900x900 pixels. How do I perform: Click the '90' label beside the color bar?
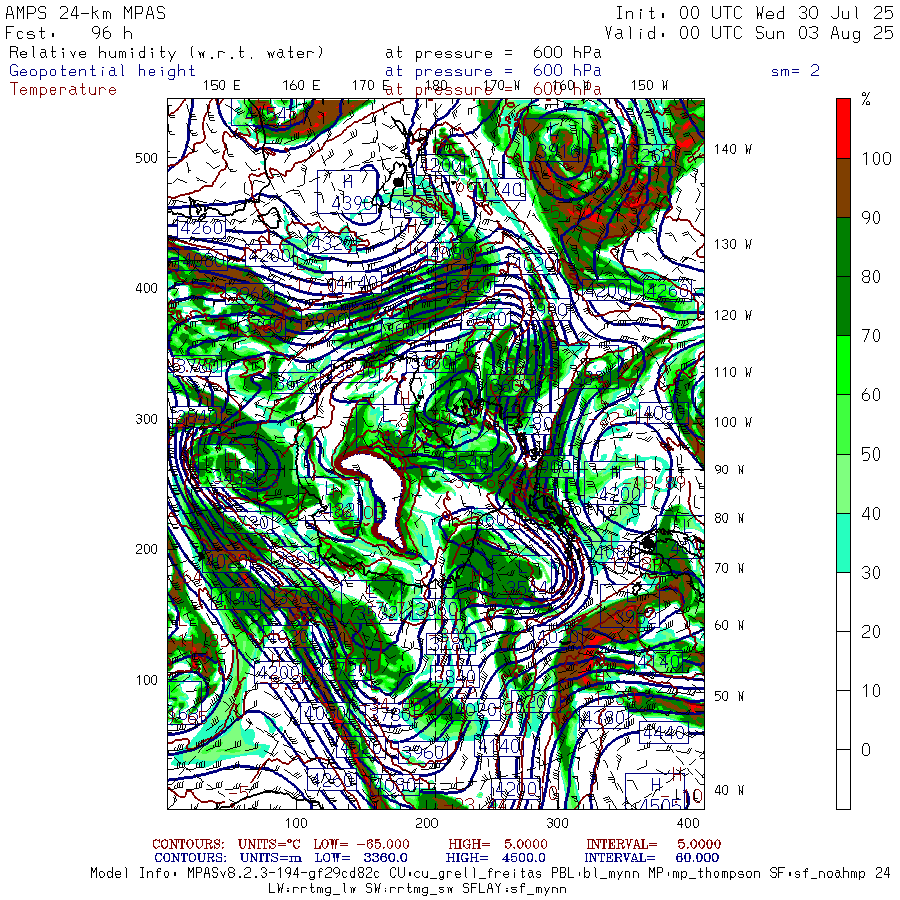871,218
